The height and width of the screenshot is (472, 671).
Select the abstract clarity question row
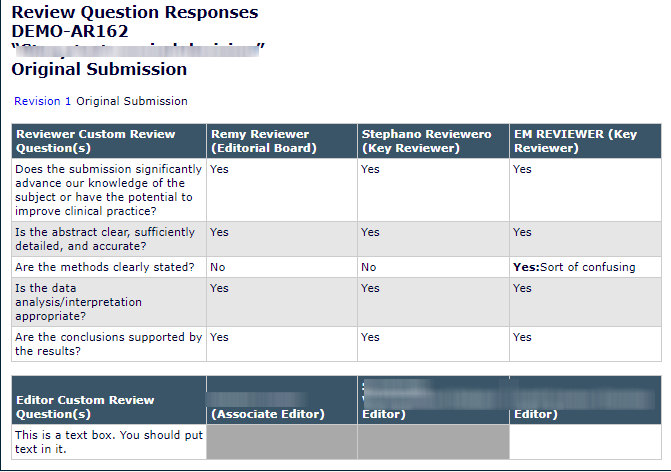coord(106,238)
